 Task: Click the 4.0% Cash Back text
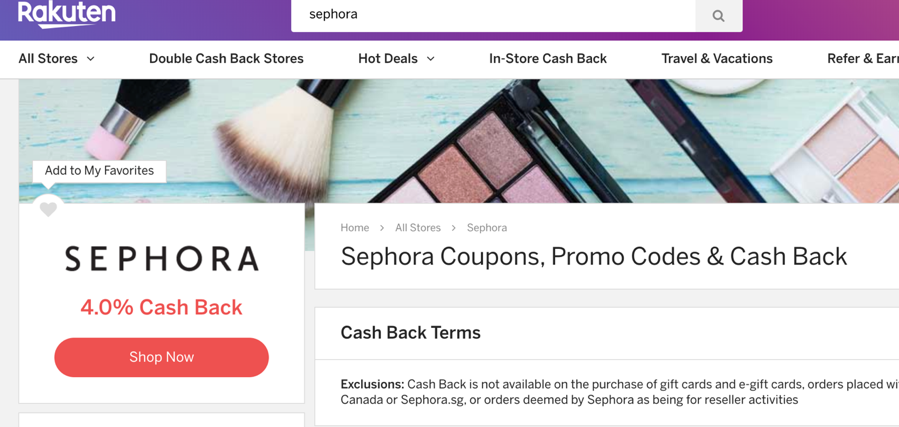162,308
